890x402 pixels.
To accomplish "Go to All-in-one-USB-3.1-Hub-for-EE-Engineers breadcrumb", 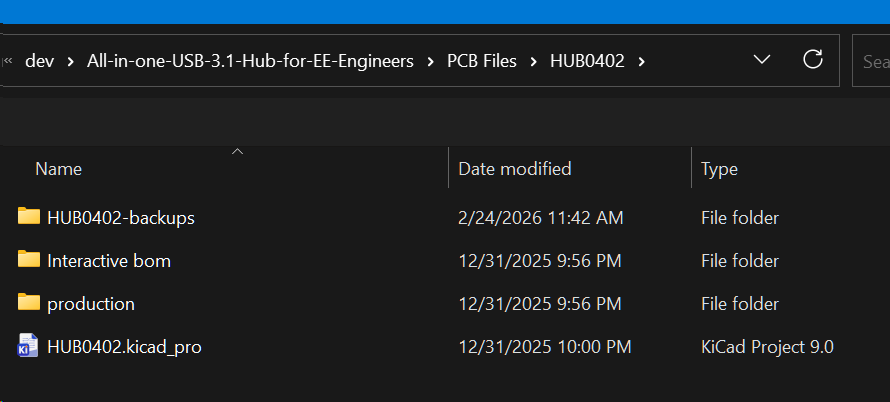I will pyautogui.click(x=250, y=61).
